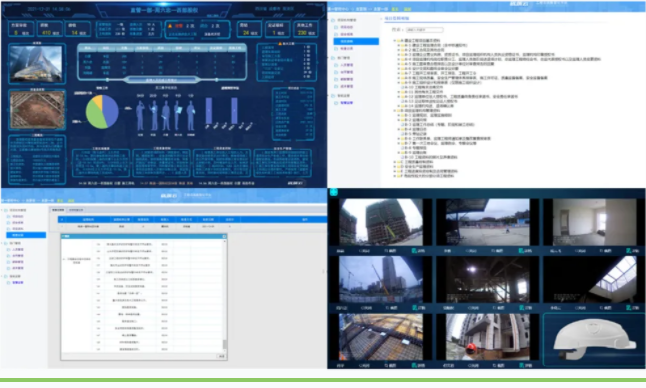This screenshot has width=646, height=388.
Task: Click the search input field above document tree
Action: point(424,30)
